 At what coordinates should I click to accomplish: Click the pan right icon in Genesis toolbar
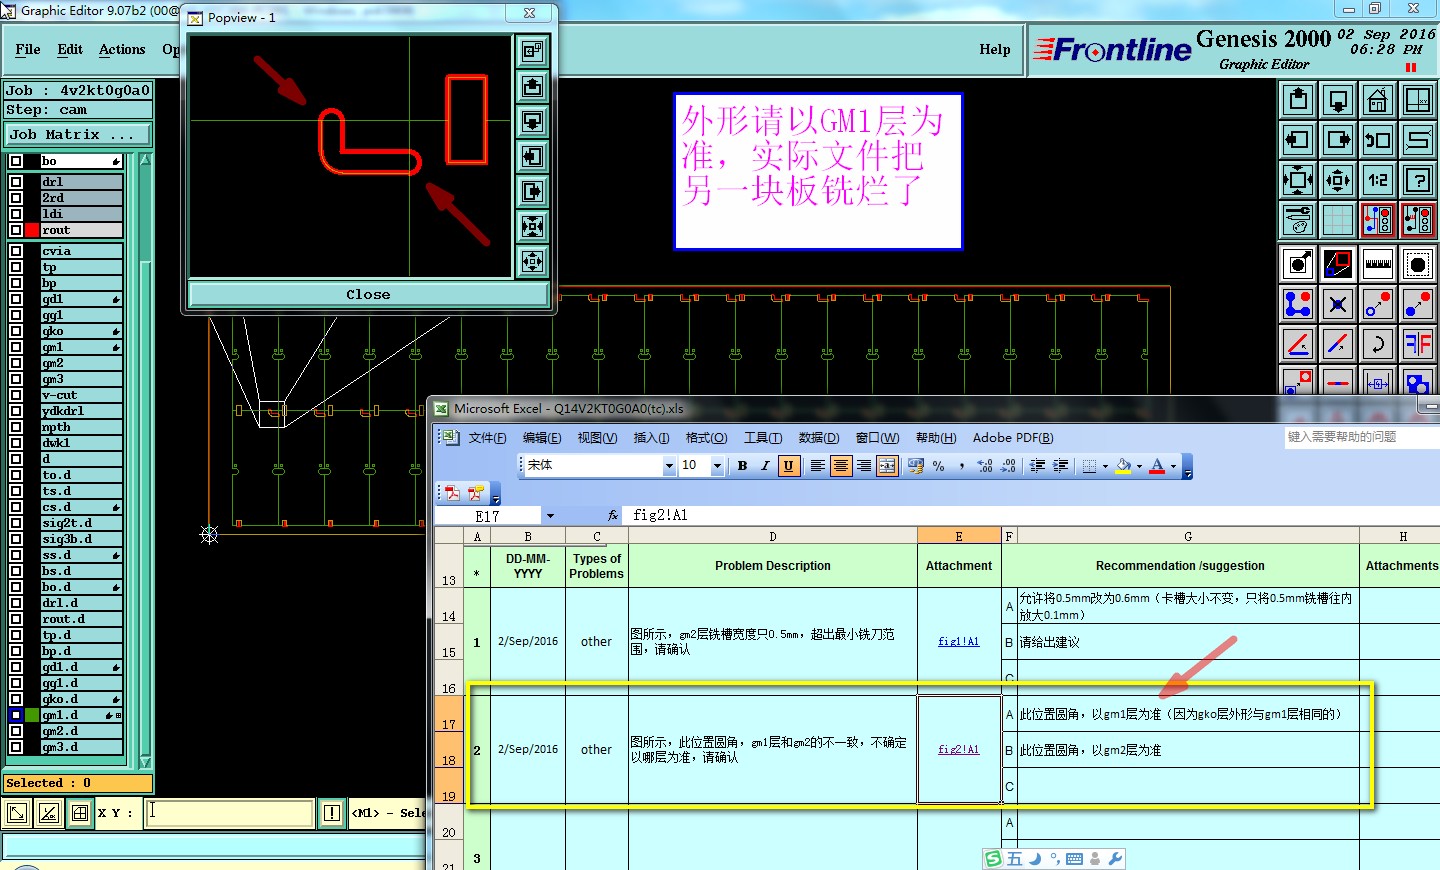1338,140
